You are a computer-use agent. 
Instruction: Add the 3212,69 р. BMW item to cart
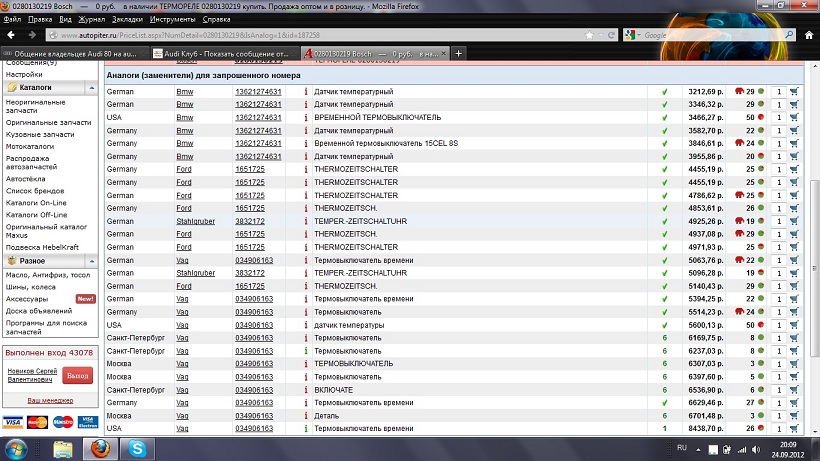tap(794, 91)
